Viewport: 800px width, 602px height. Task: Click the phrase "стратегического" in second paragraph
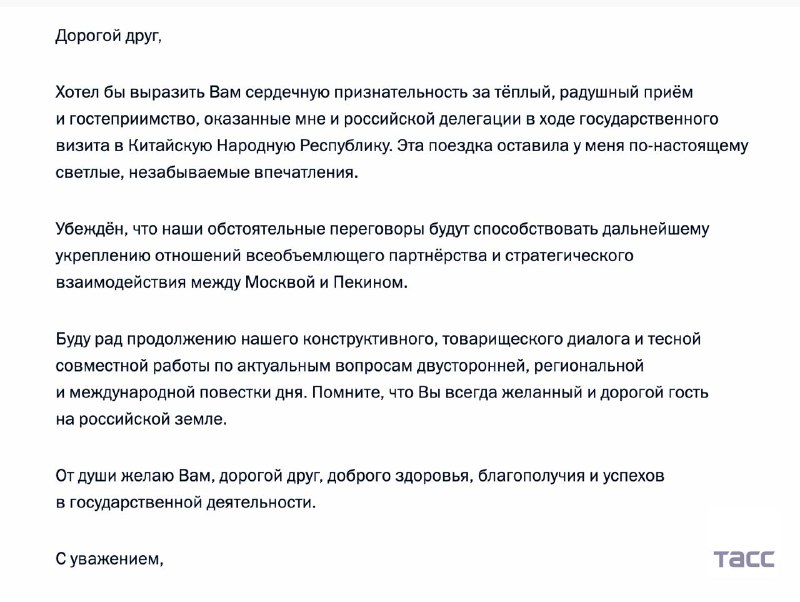[574, 256]
